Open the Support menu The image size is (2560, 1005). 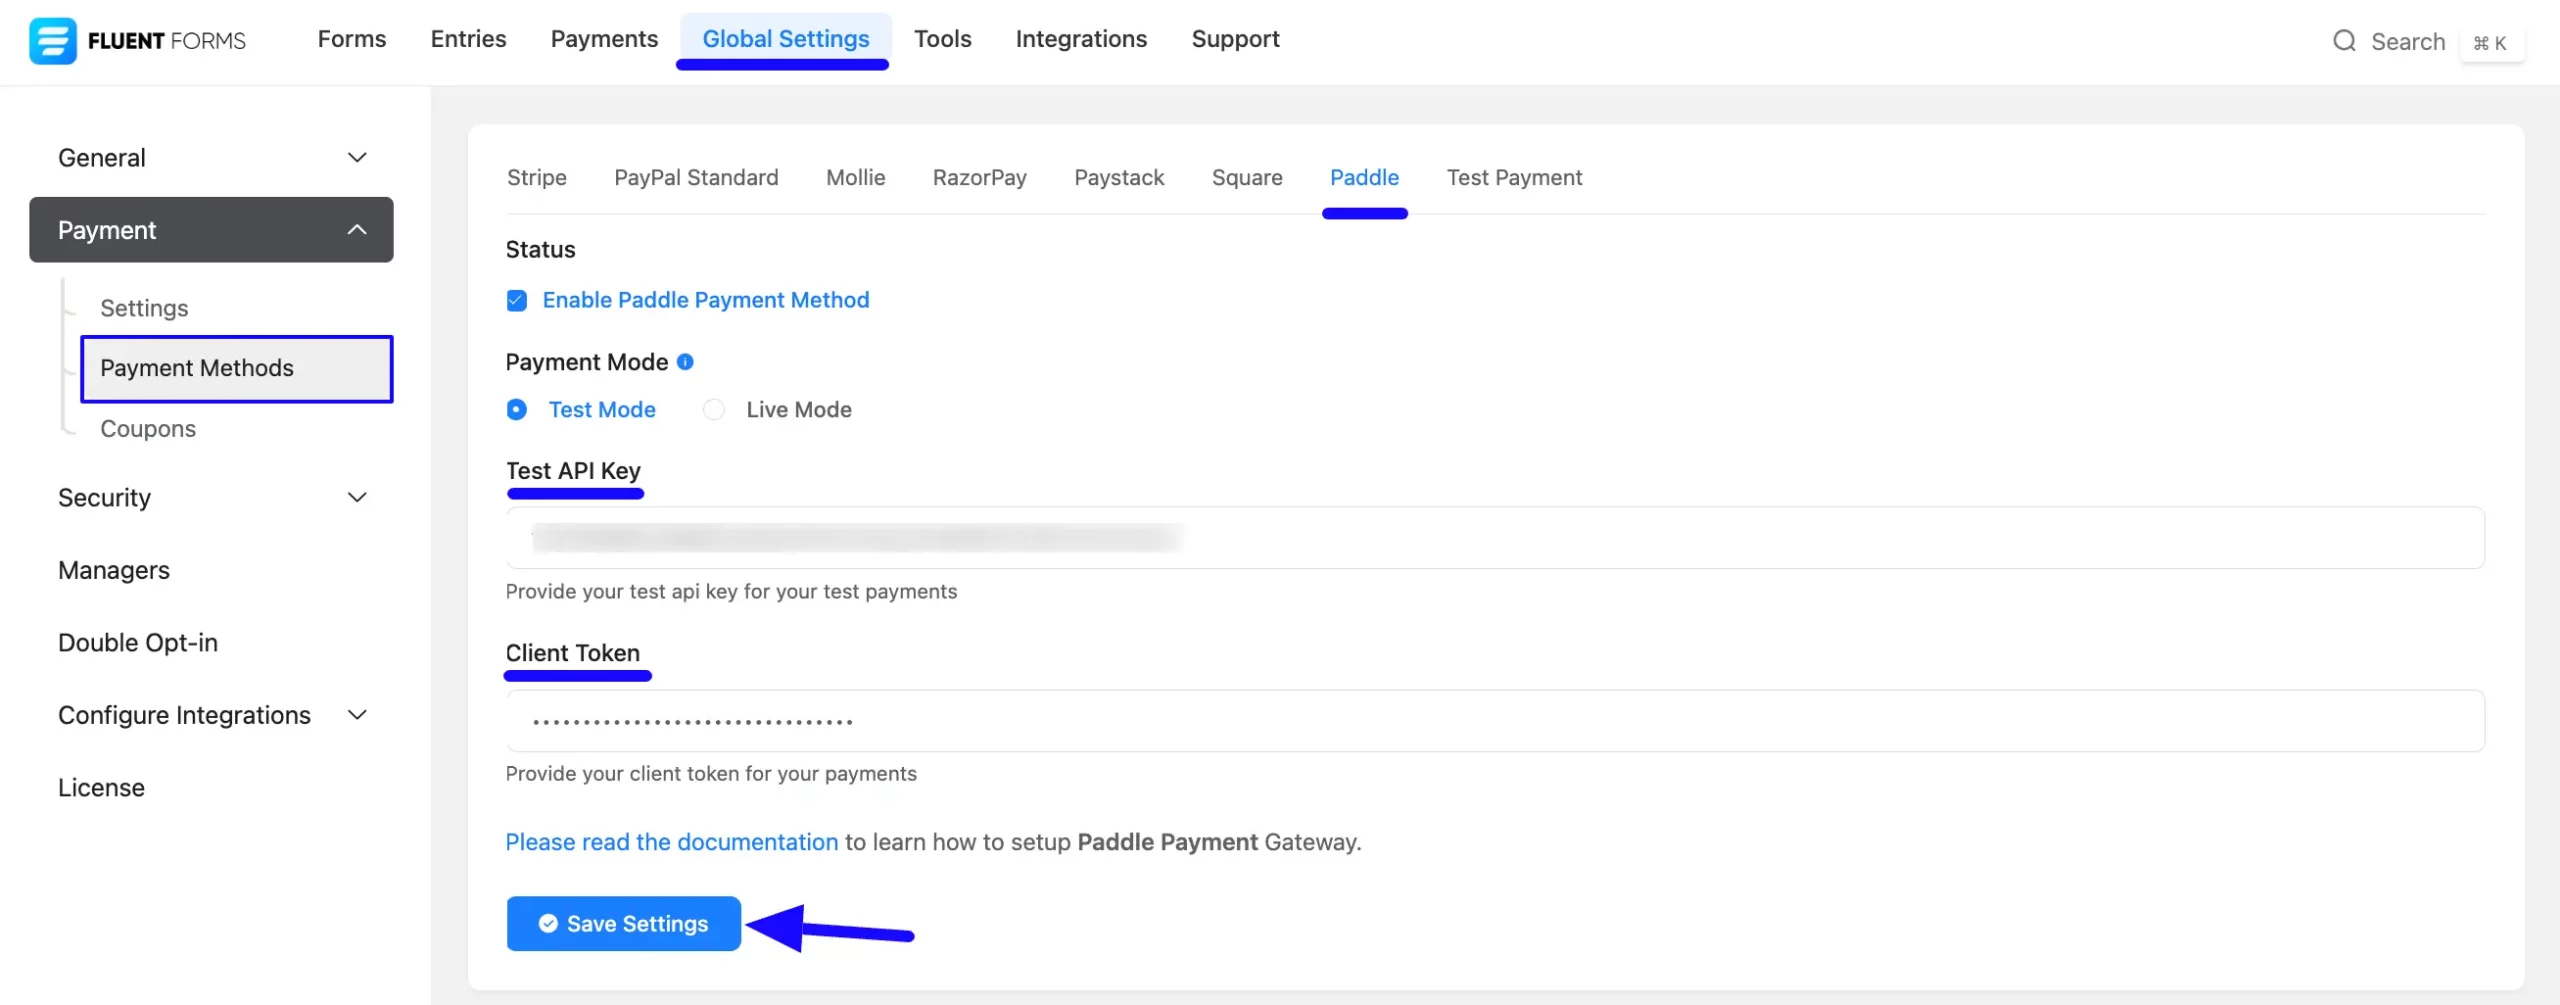[x=1235, y=39]
